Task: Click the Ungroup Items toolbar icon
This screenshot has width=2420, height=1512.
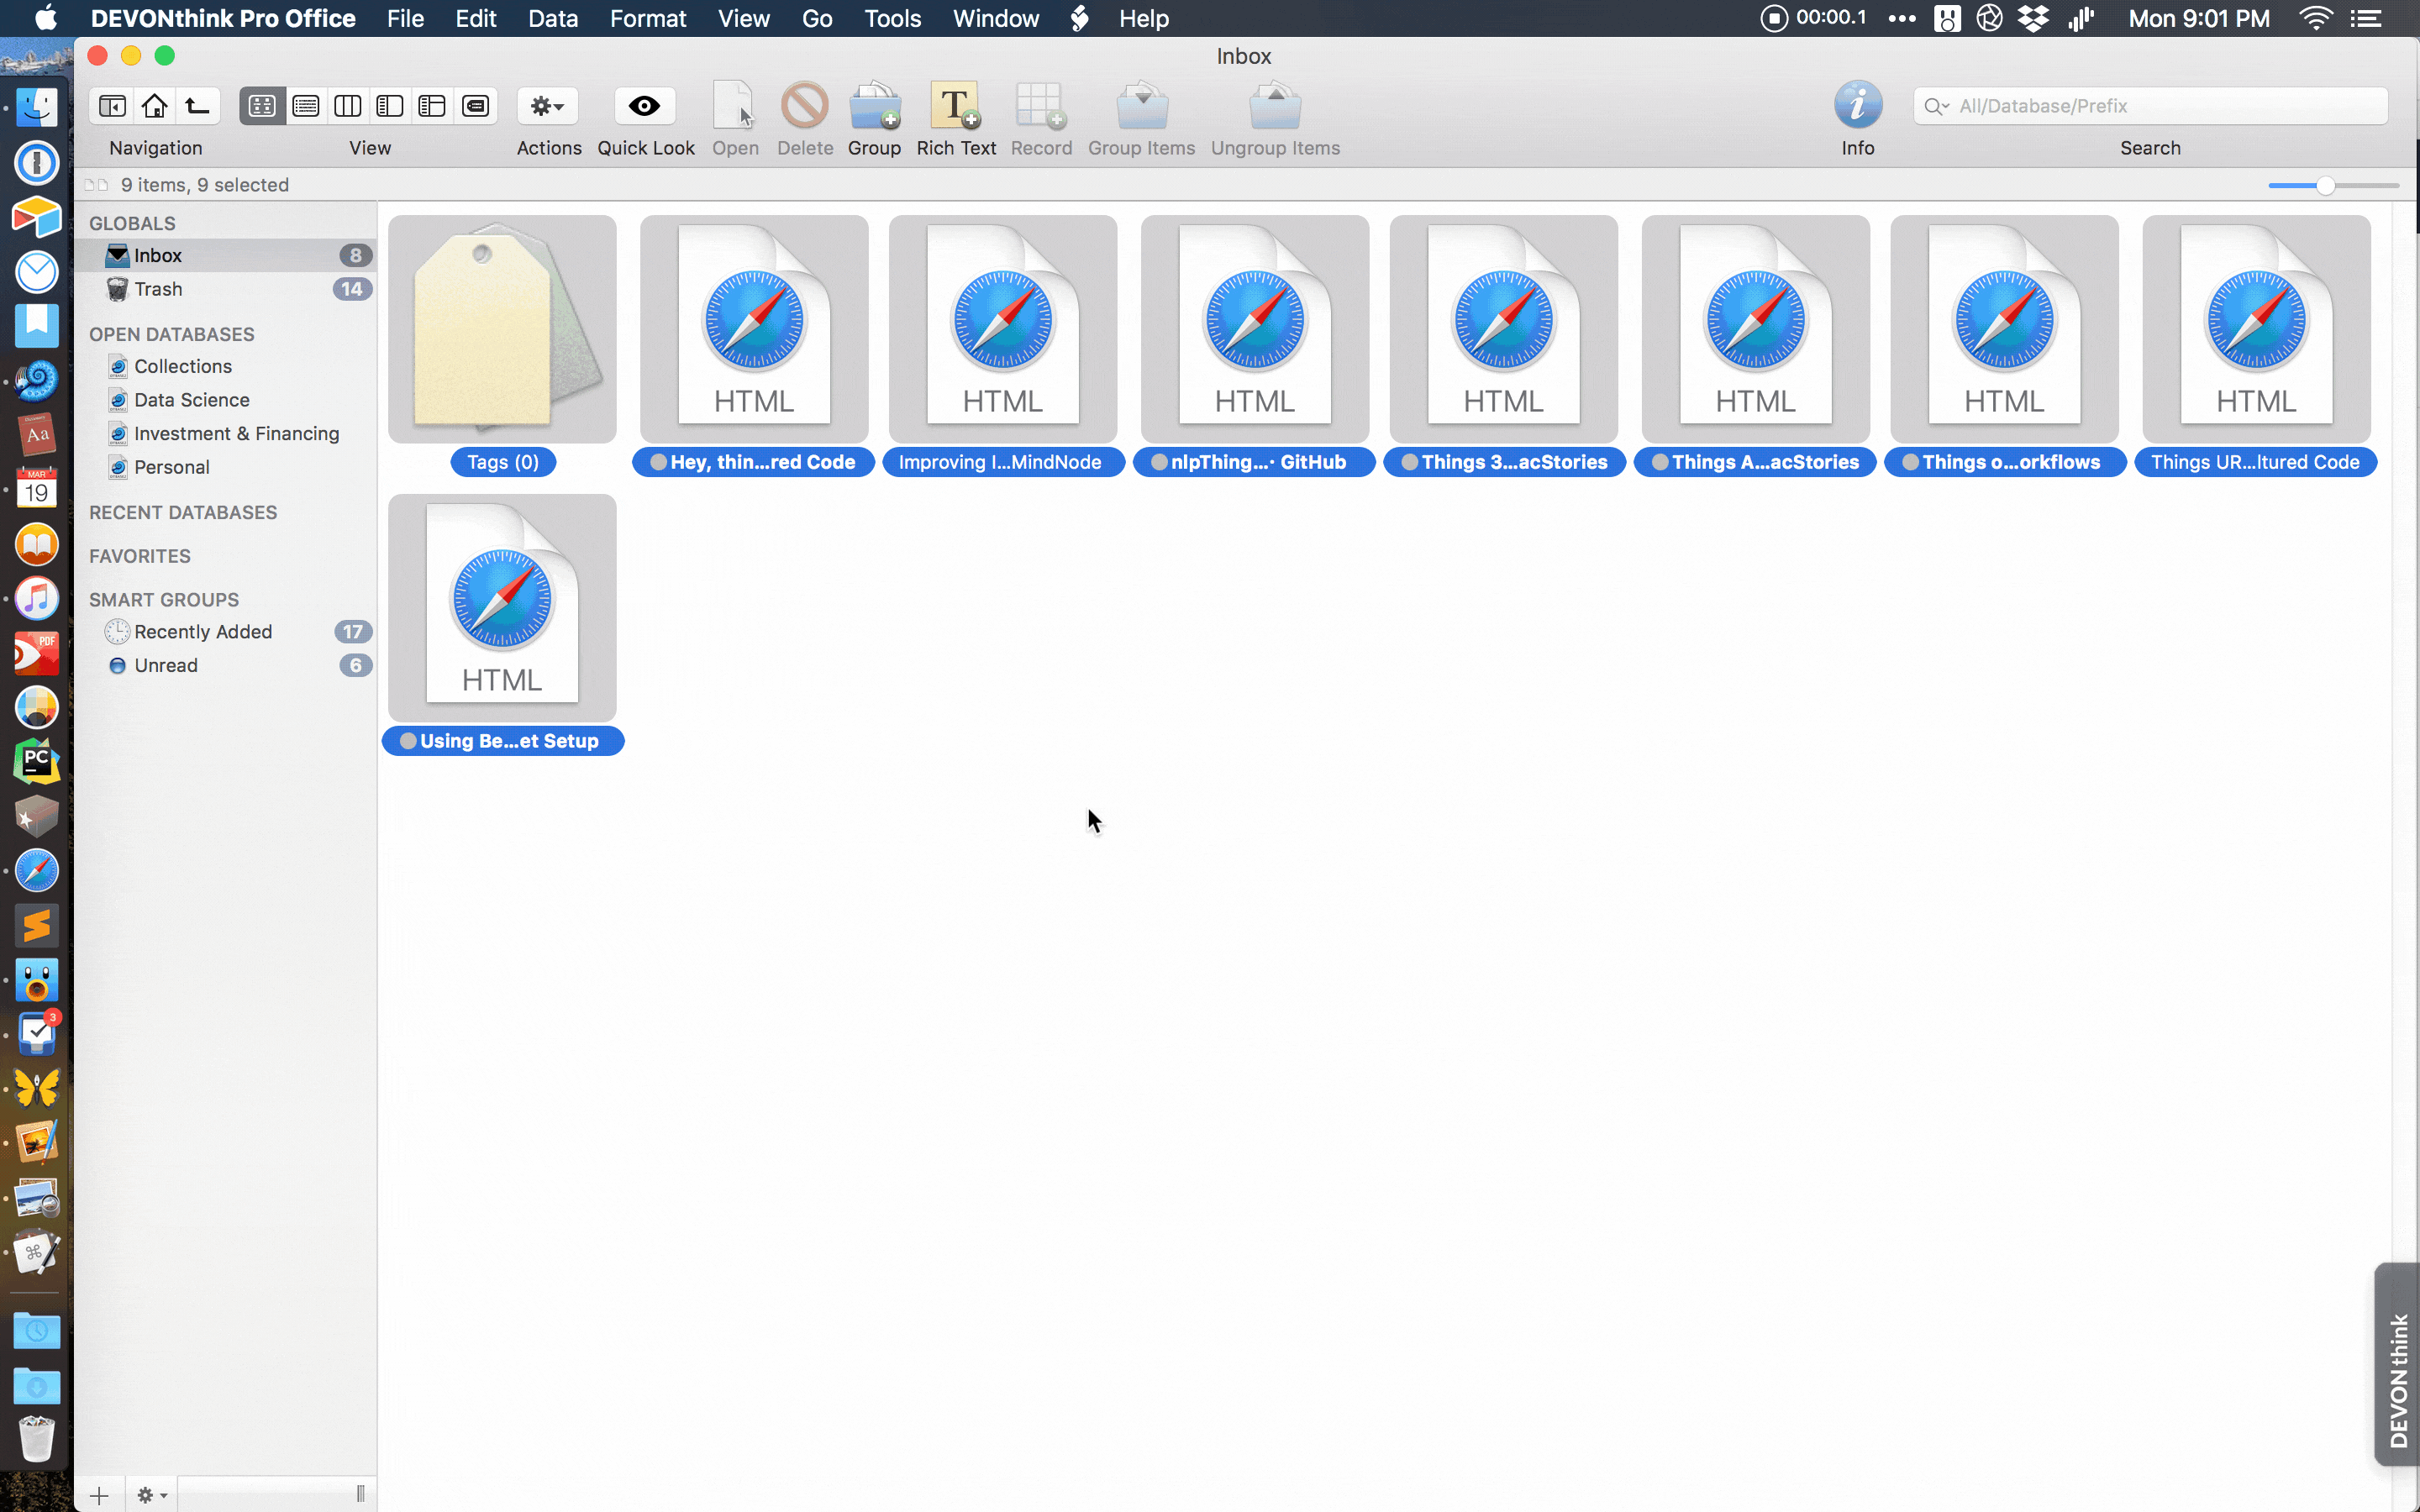Action: (1274, 106)
